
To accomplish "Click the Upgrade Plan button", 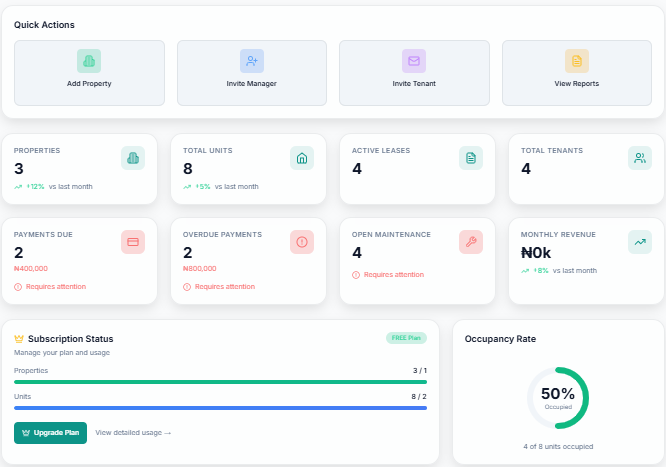I will tap(51, 433).
